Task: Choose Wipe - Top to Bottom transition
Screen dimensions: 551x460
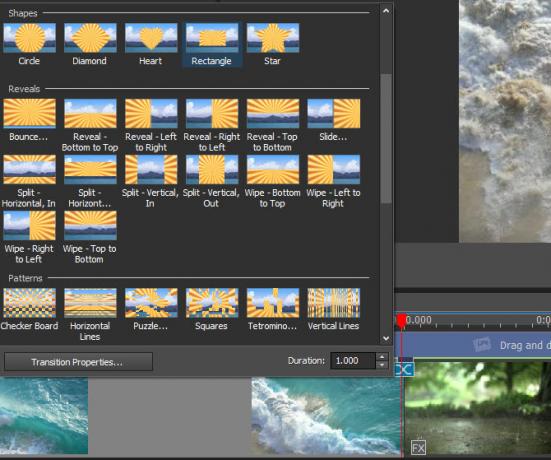Action: point(90,238)
